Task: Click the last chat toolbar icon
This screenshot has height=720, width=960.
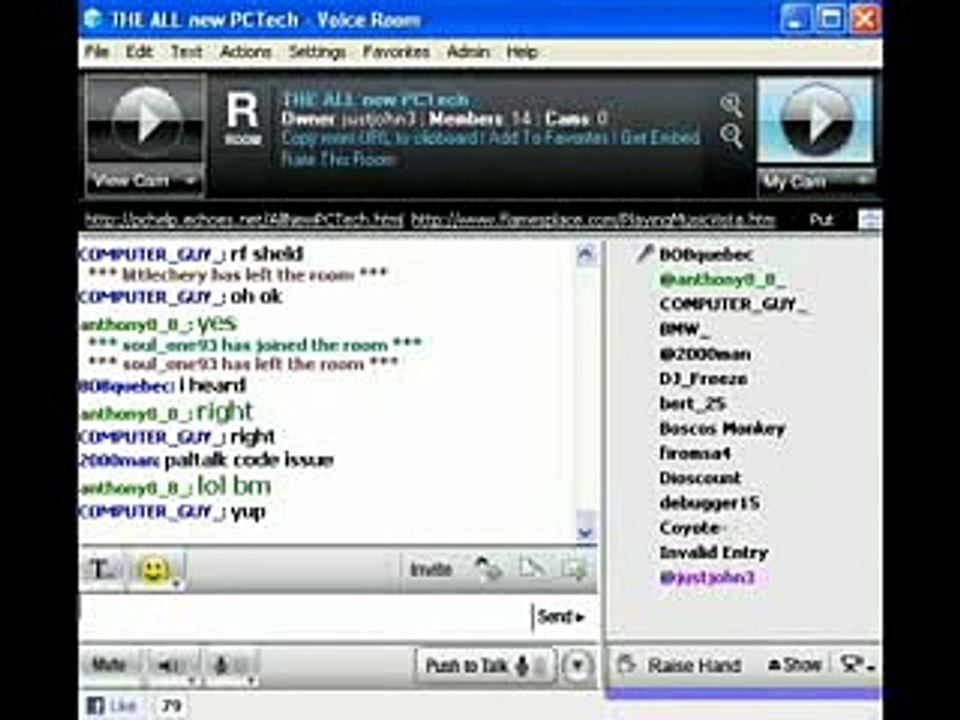Action: click(574, 569)
